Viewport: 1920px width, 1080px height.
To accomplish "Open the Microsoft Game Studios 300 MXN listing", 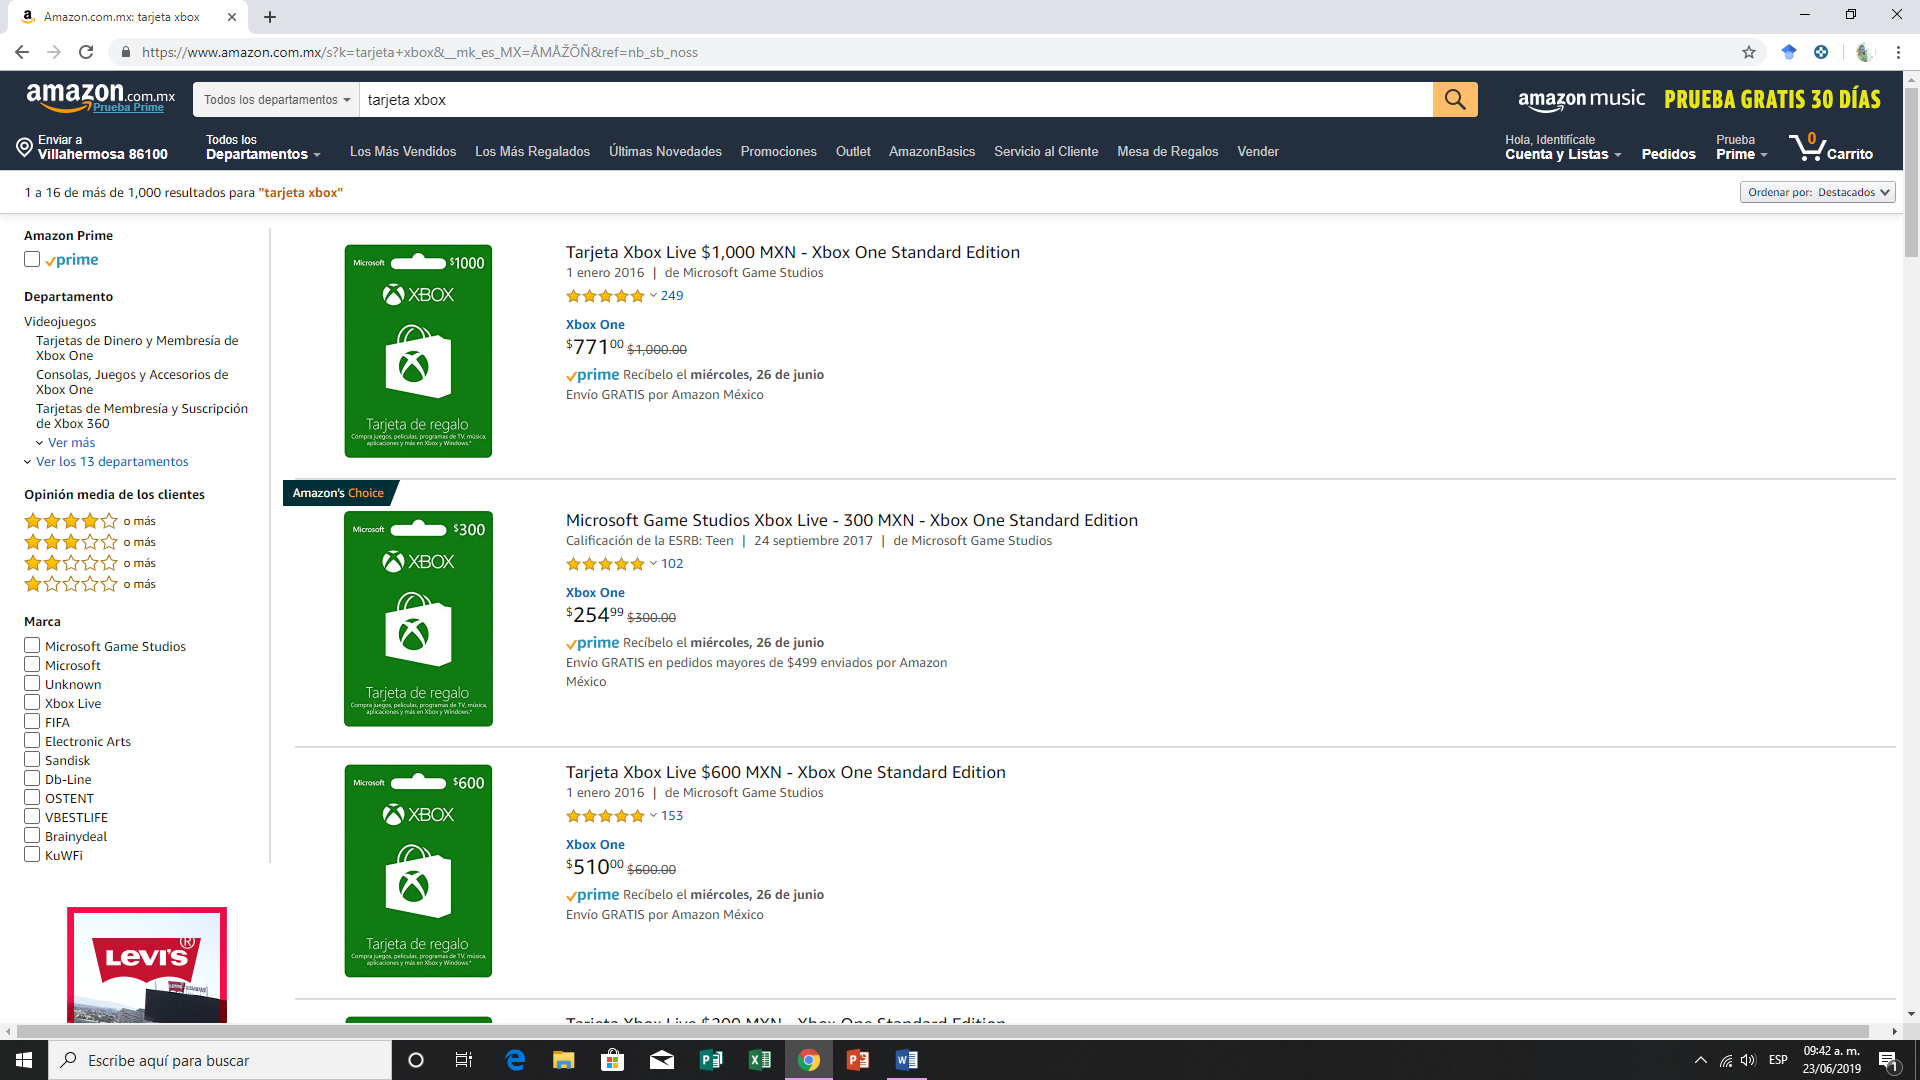I will coord(852,520).
